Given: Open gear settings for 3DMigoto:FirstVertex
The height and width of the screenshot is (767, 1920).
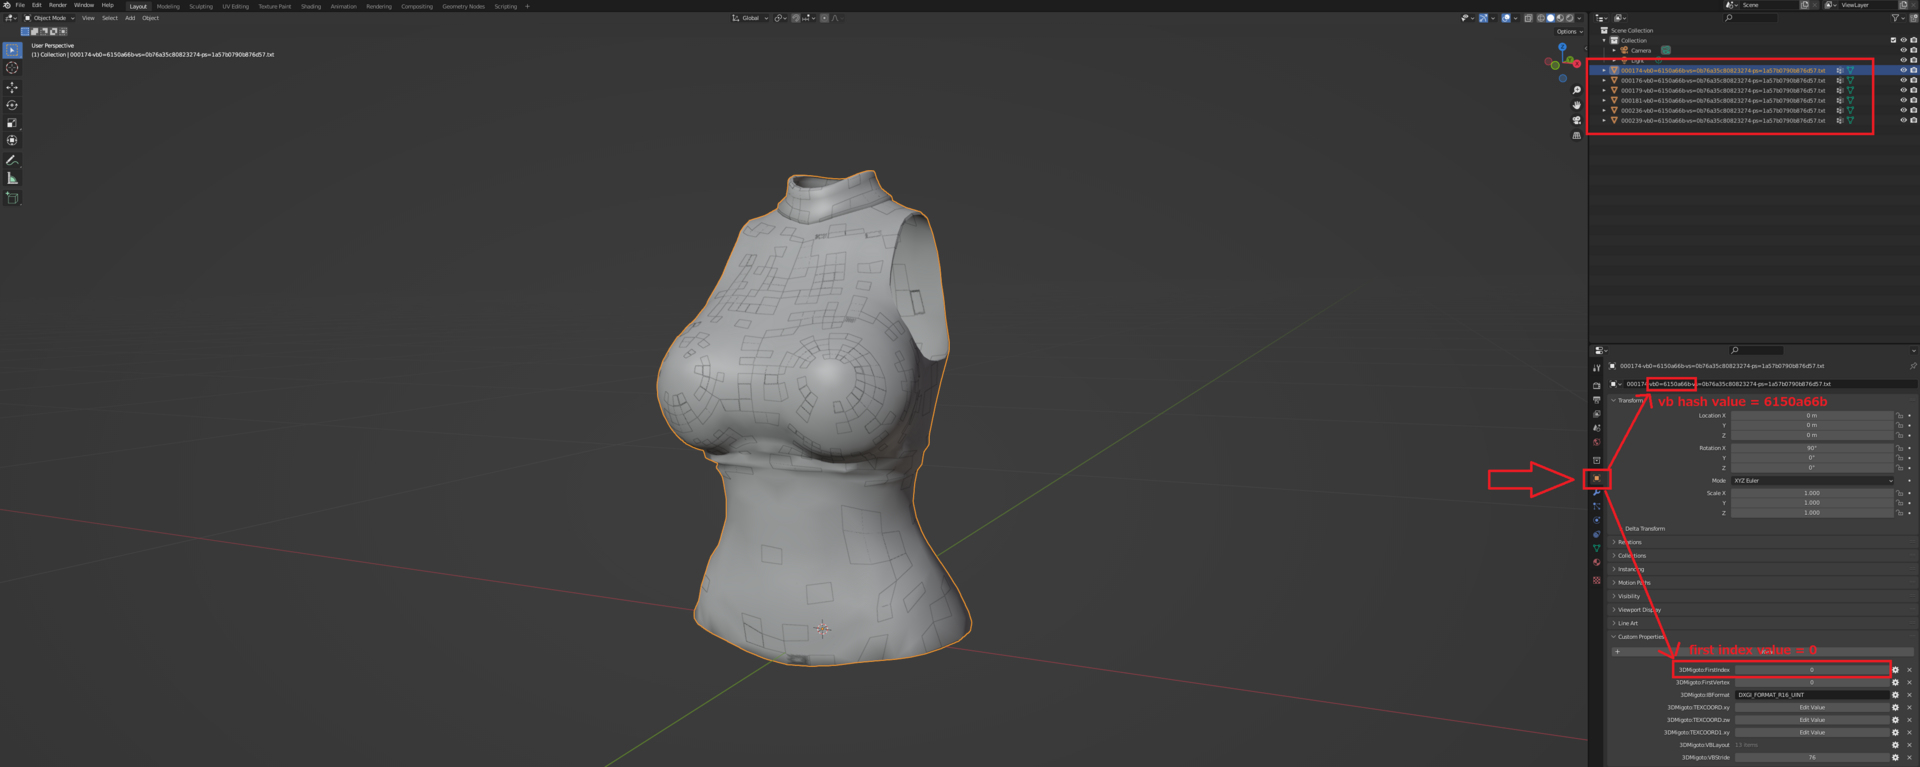Looking at the screenshot, I should [1895, 682].
